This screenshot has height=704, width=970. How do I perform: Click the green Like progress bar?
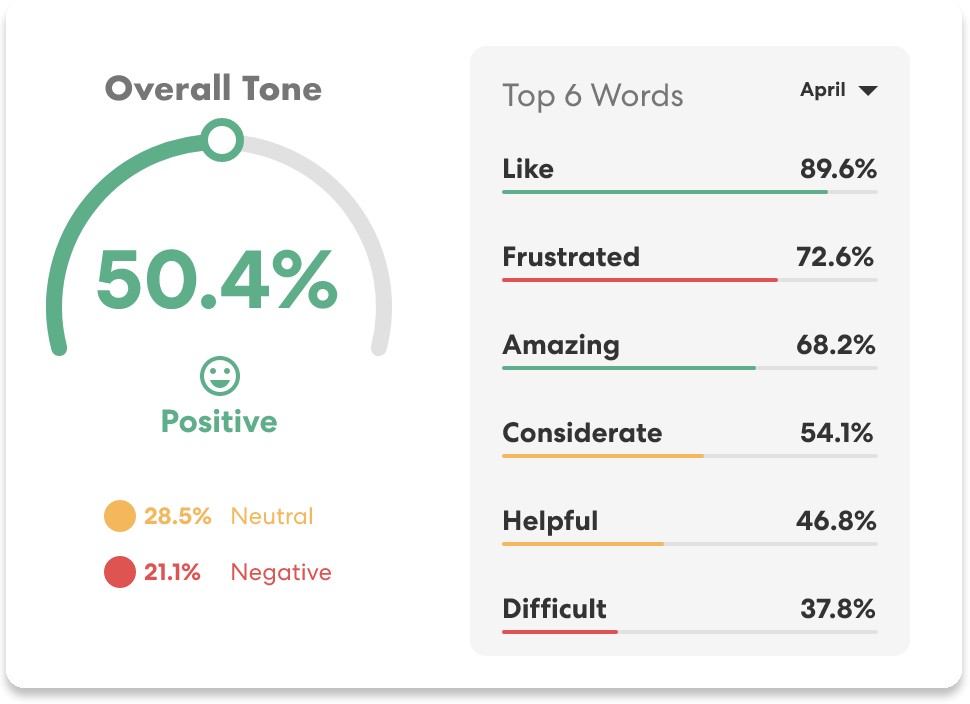[x=664, y=191]
